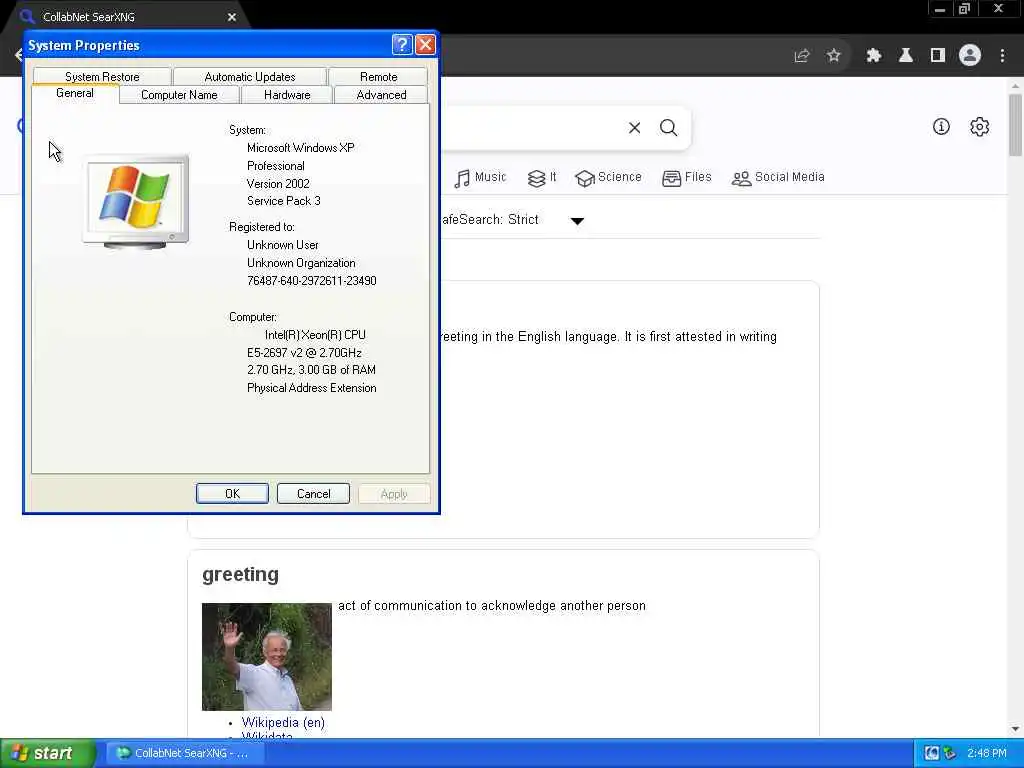
Task: Click the Windows XP monitor logo image
Action: (136, 202)
